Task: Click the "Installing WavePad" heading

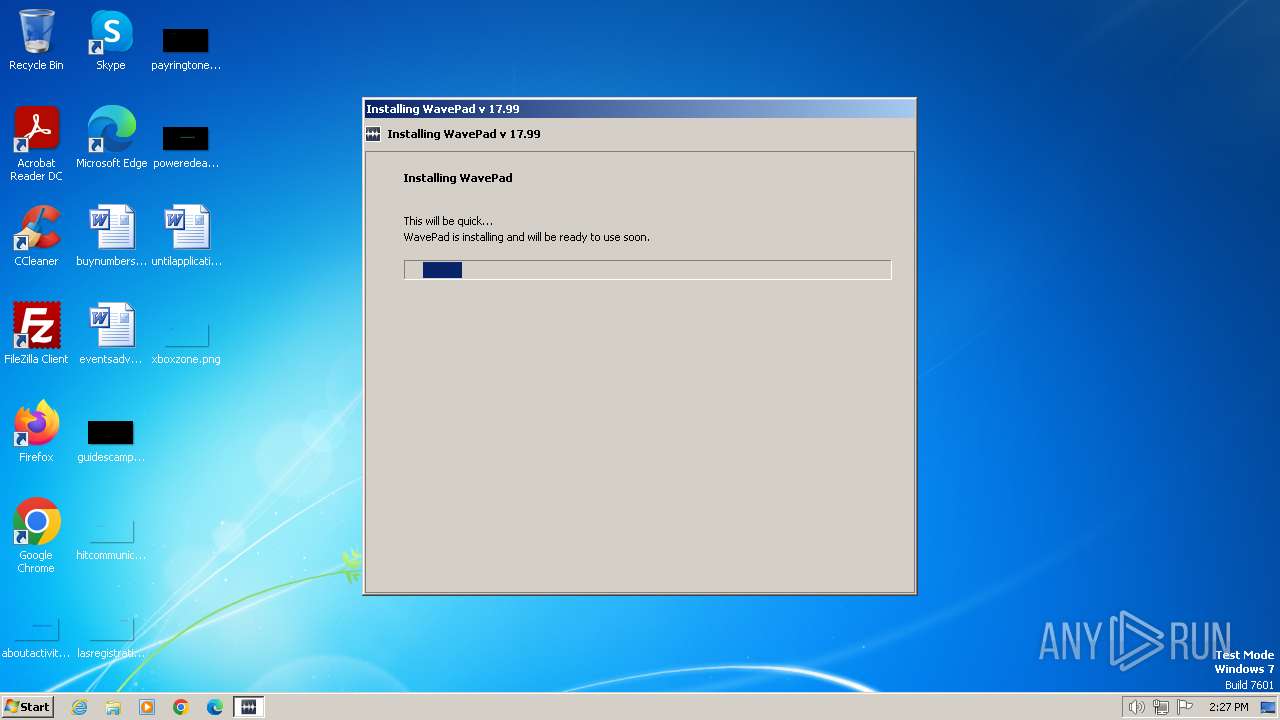Action: (458, 178)
